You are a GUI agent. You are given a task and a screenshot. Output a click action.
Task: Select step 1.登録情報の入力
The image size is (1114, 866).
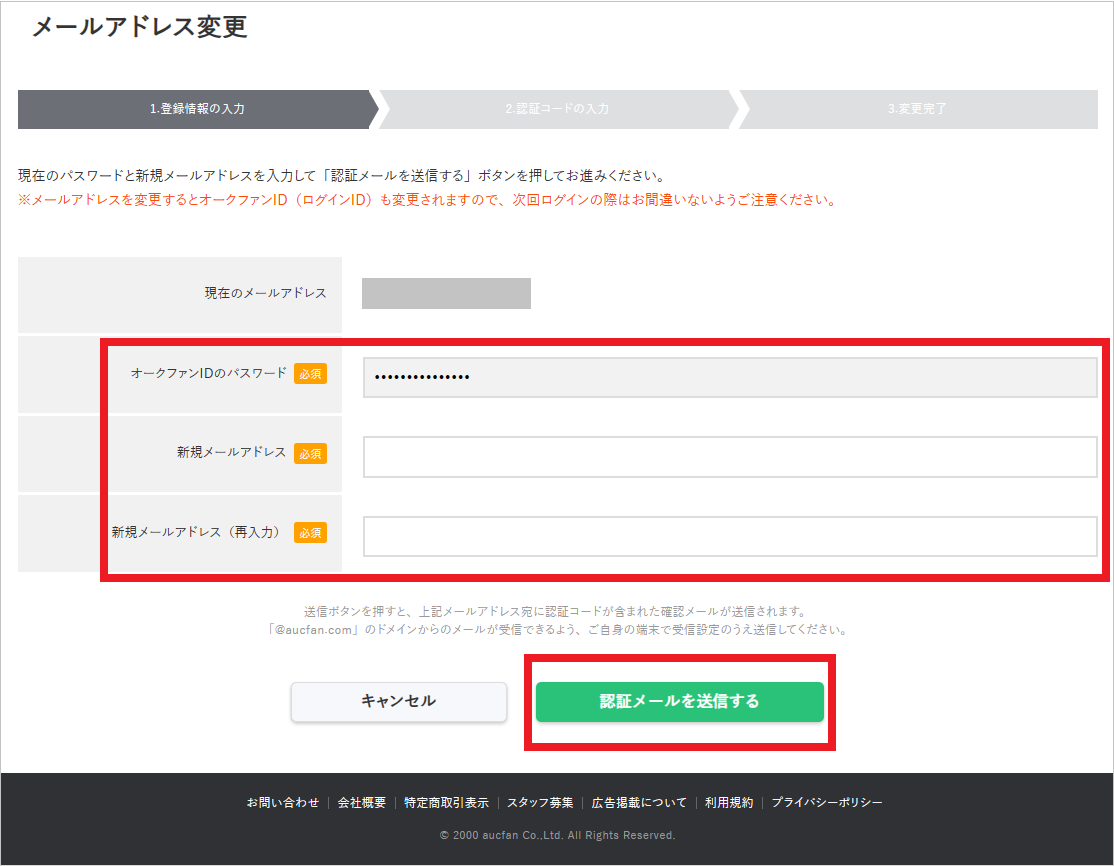[197, 109]
